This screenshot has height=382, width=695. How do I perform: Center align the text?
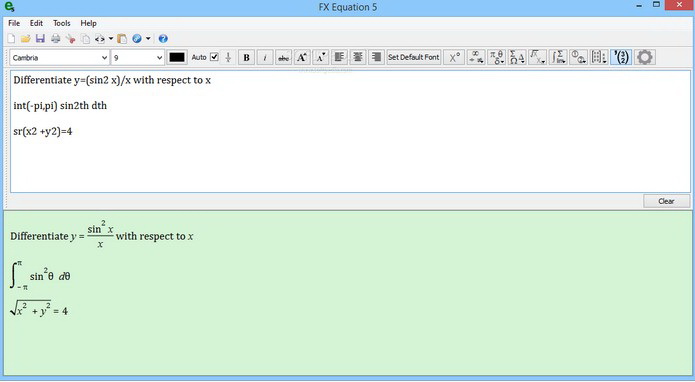click(x=358, y=58)
